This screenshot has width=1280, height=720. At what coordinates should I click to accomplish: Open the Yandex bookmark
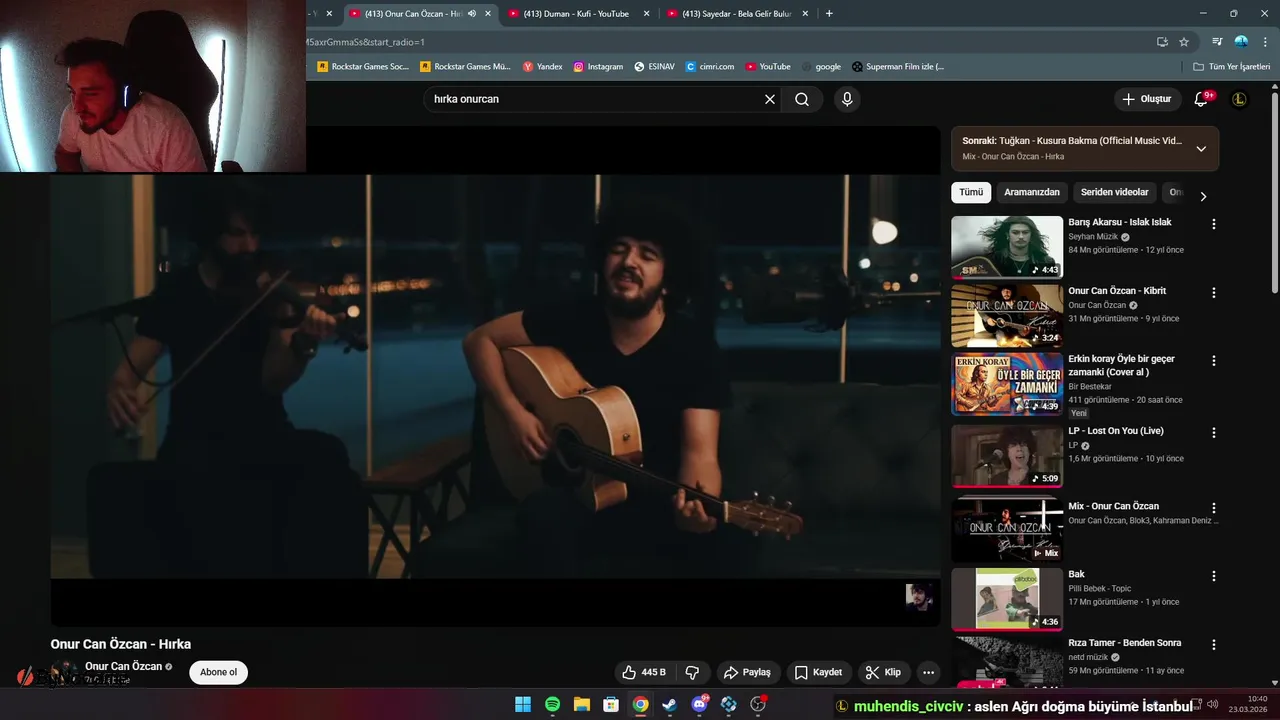(543, 67)
